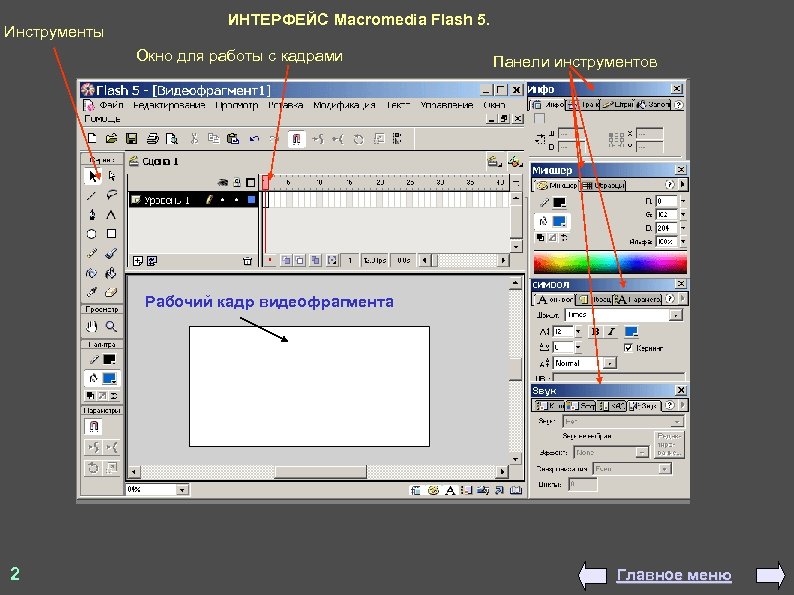Click the Главное меню link
The height and width of the screenshot is (595, 794).
(x=674, y=575)
